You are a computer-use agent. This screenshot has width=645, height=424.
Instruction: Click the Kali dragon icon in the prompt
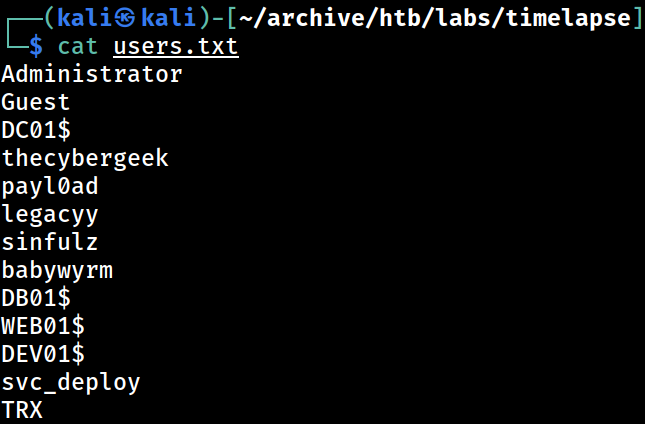click(125, 18)
